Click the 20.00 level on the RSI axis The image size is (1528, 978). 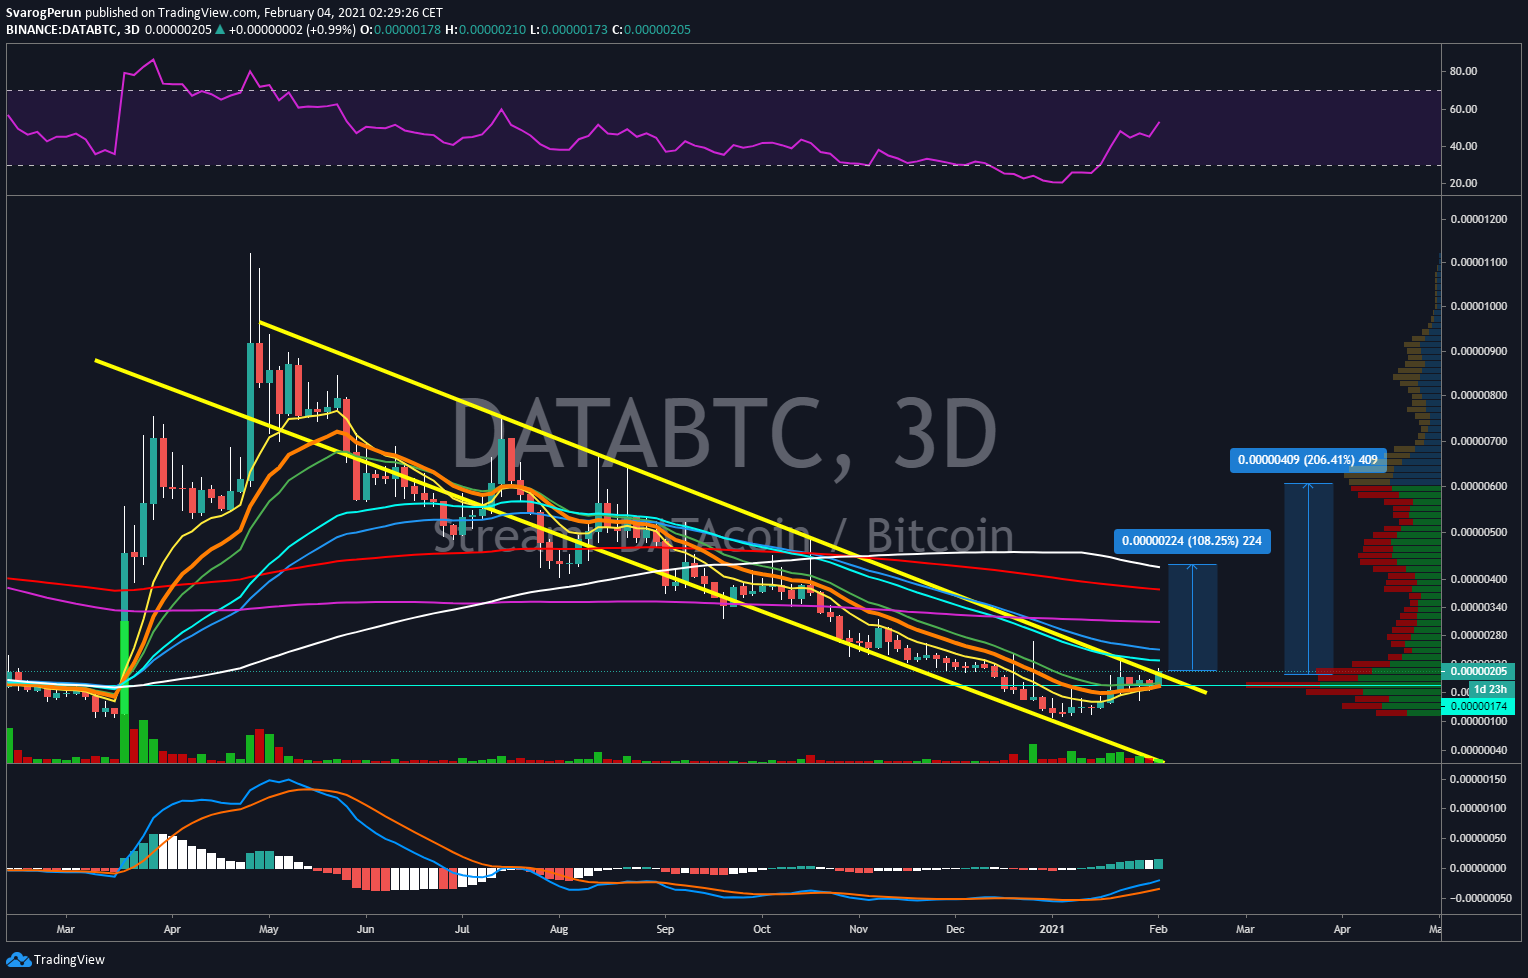pos(1463,183)
